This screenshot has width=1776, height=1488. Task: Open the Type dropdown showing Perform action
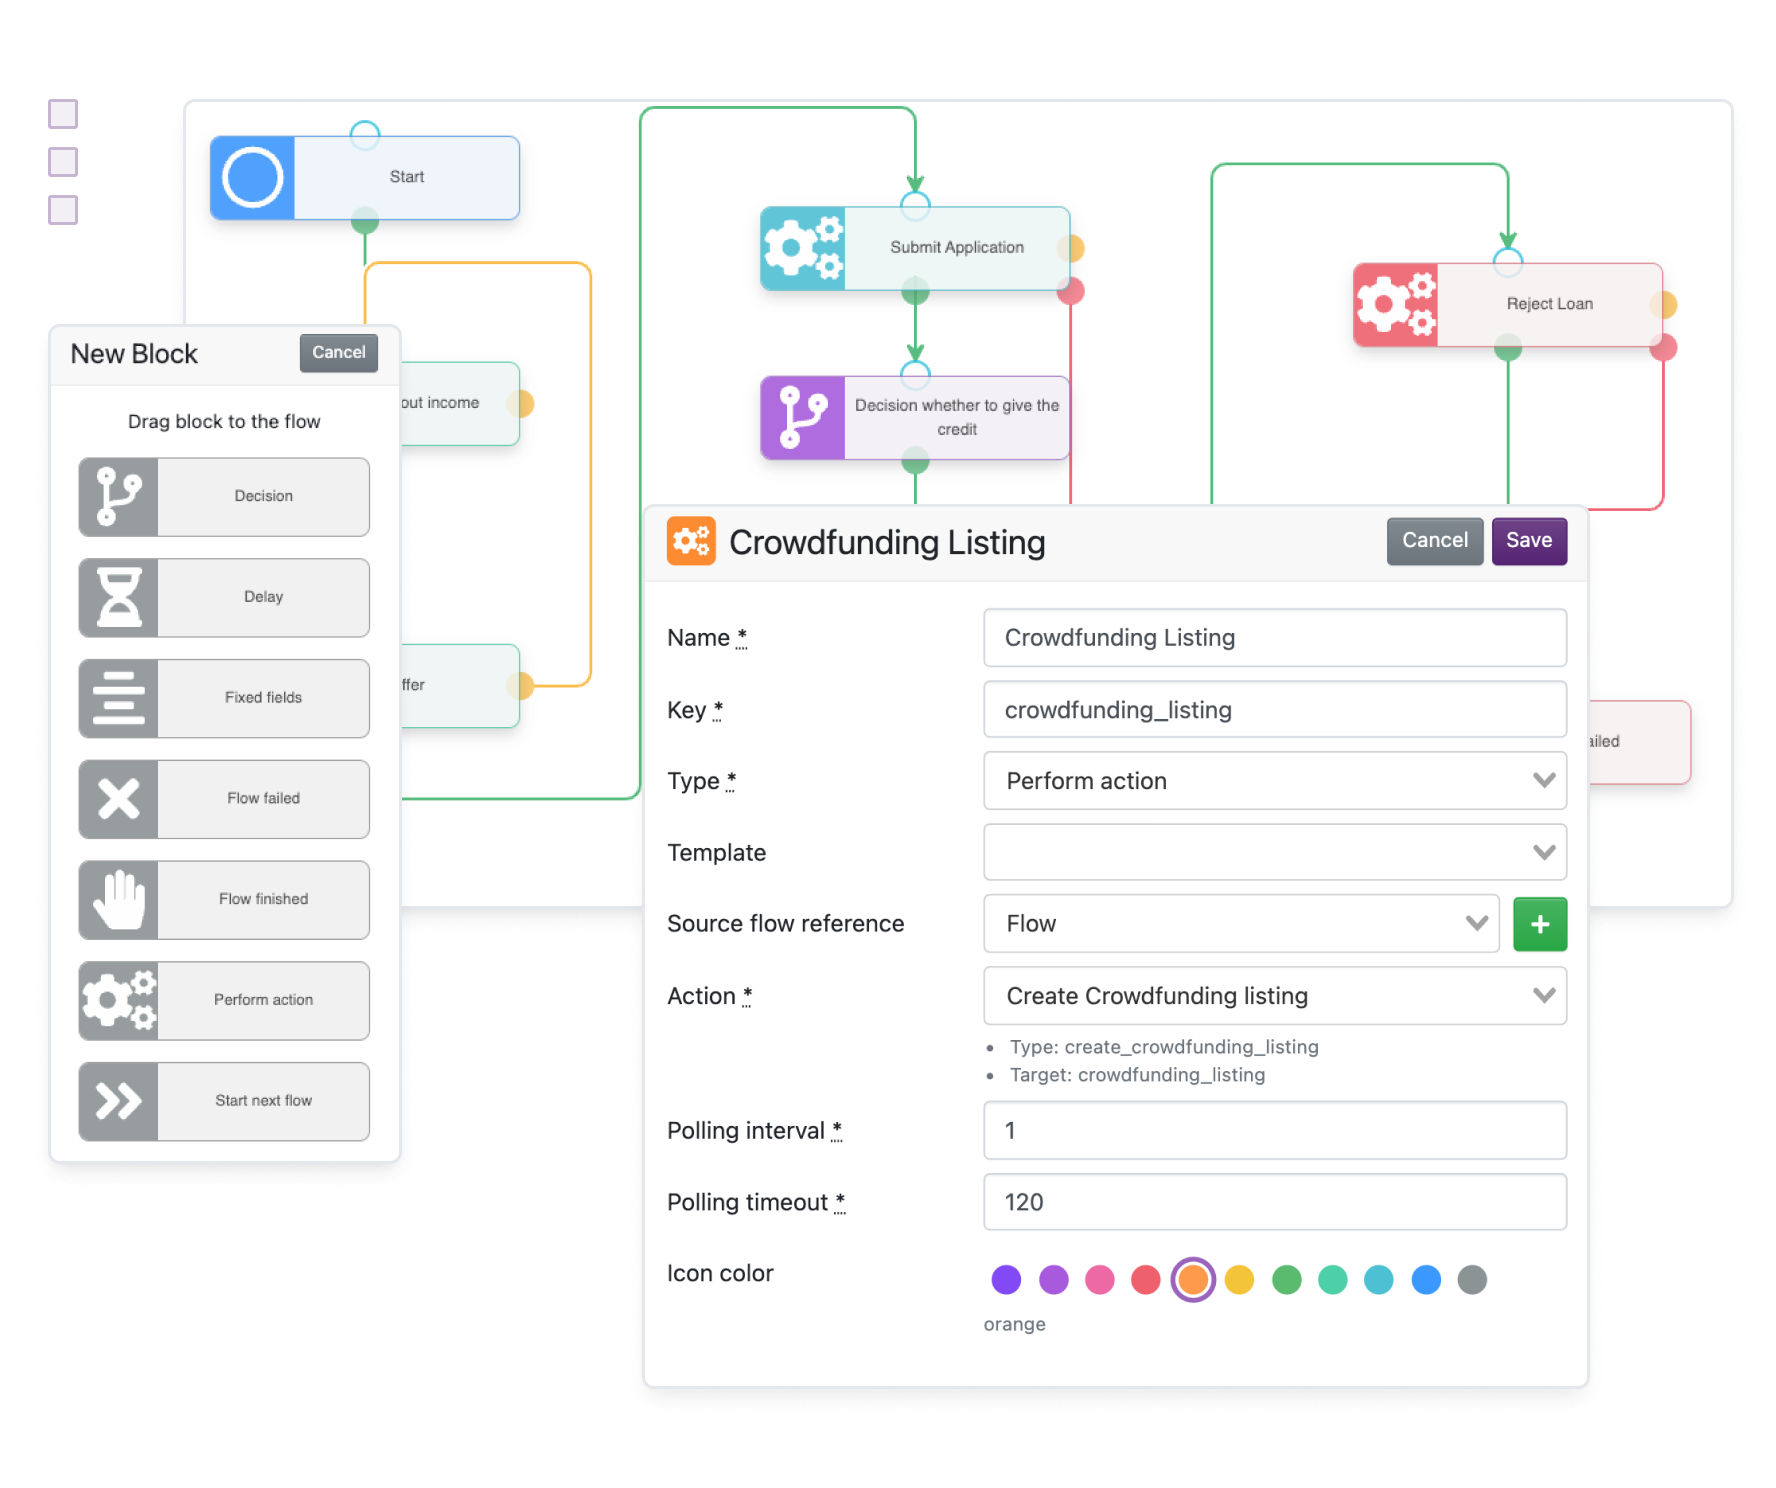click(1275, 781)
